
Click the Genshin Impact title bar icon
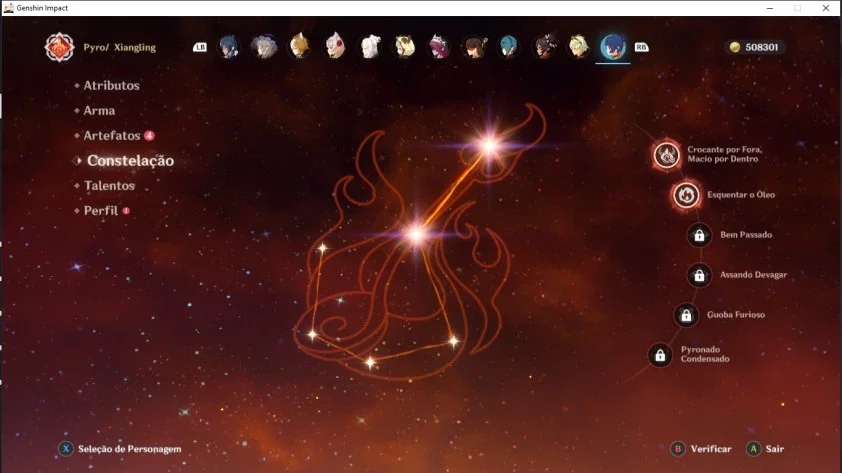pos(9,8)
